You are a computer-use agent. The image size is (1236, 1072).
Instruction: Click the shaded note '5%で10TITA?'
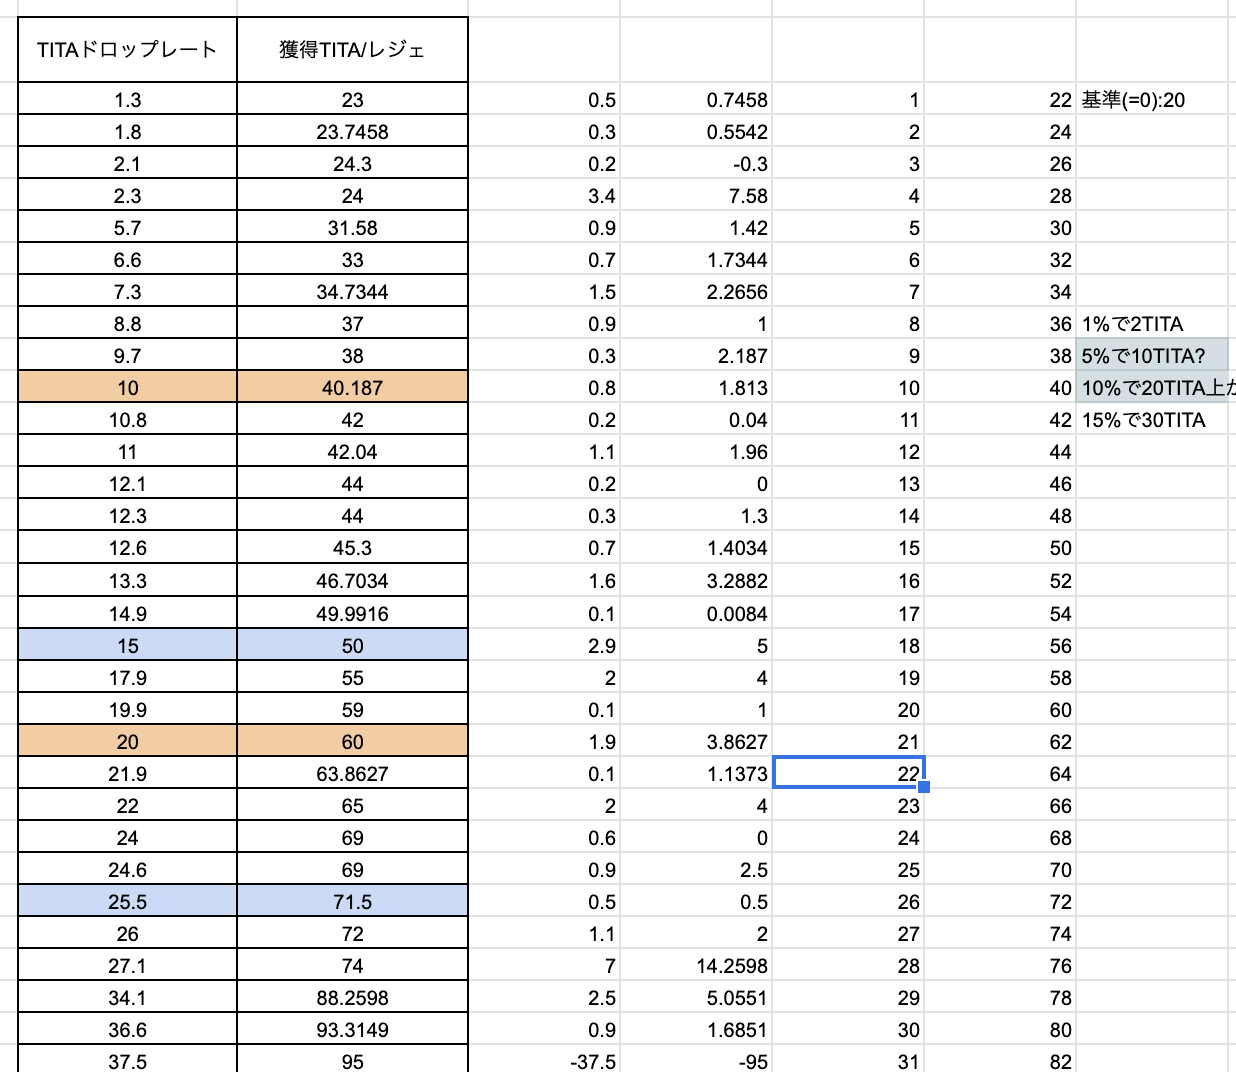pos(1152,355)
